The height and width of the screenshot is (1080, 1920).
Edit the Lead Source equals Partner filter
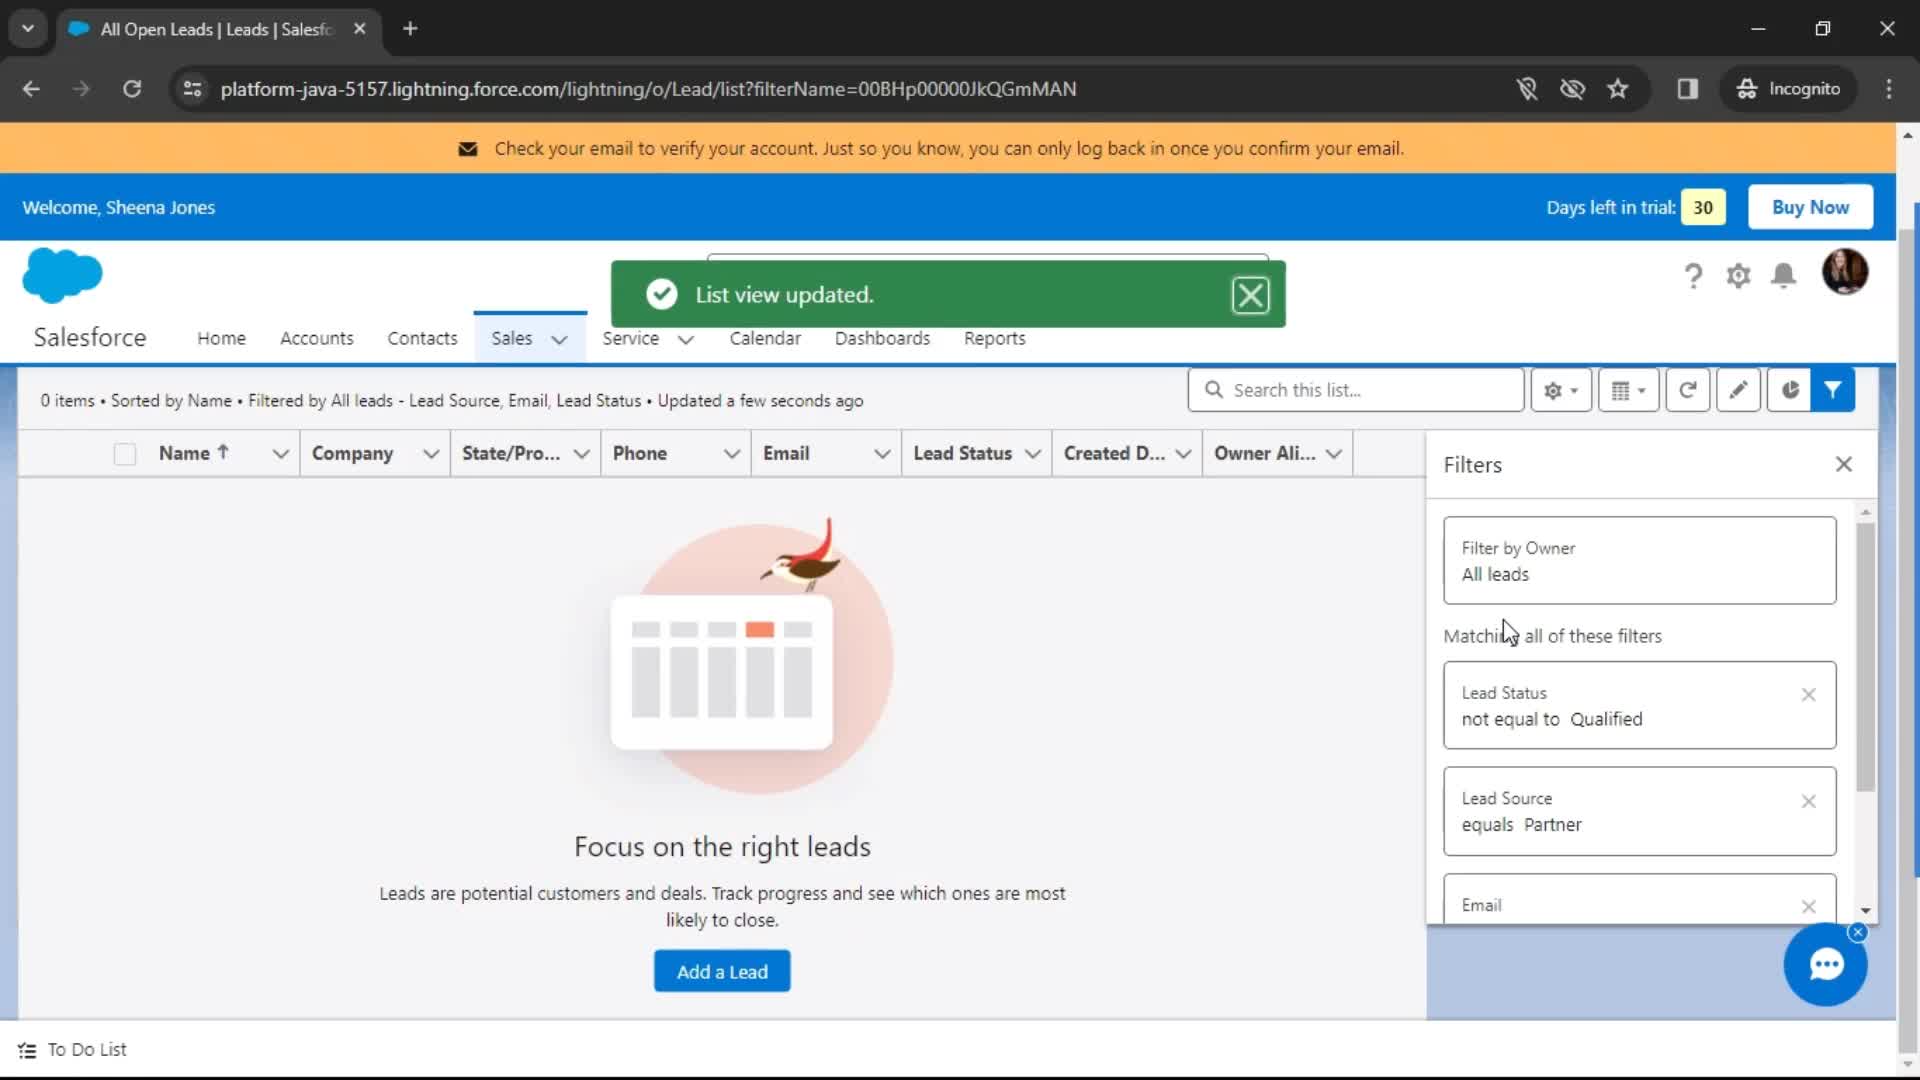(x=1639, y=811)
